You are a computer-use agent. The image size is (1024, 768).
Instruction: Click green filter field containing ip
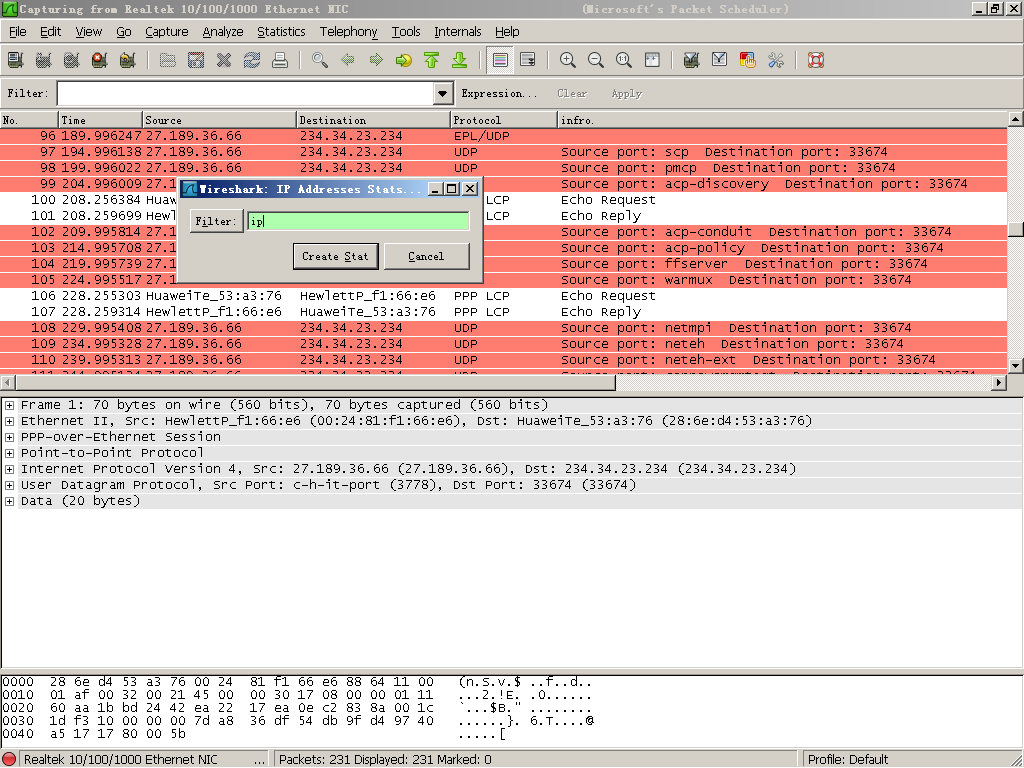click(x=358, y=221)
